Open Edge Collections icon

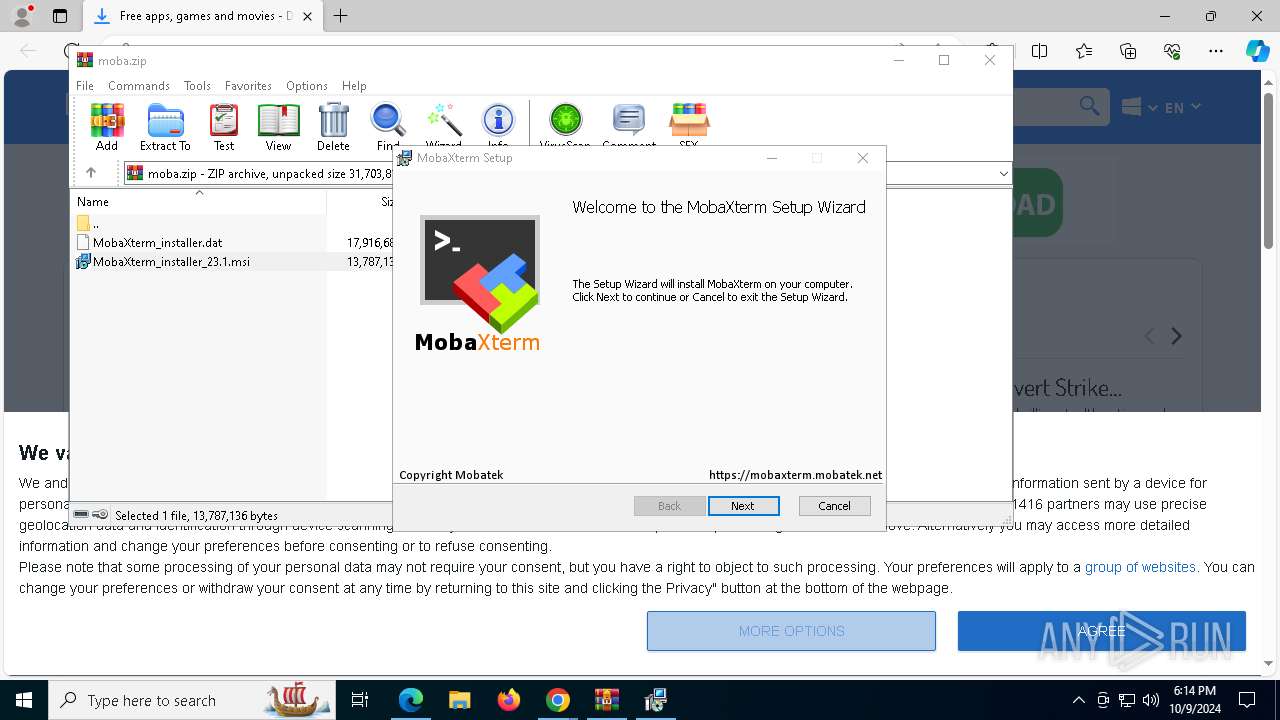[x=1128, y=51]
